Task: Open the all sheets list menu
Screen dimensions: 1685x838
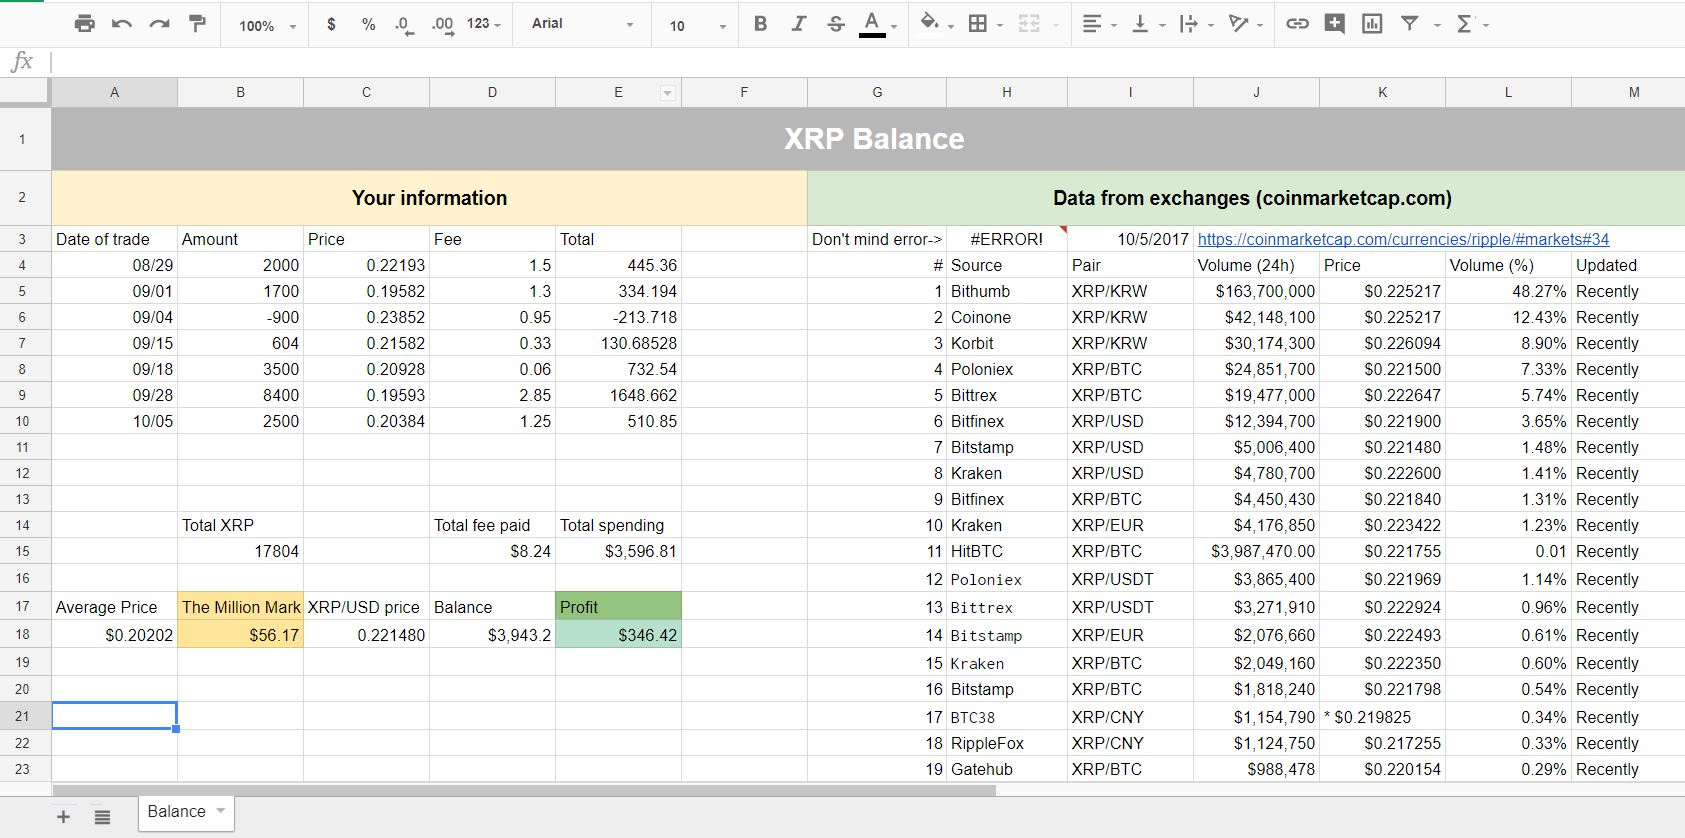Action: (x=102, y=817)
